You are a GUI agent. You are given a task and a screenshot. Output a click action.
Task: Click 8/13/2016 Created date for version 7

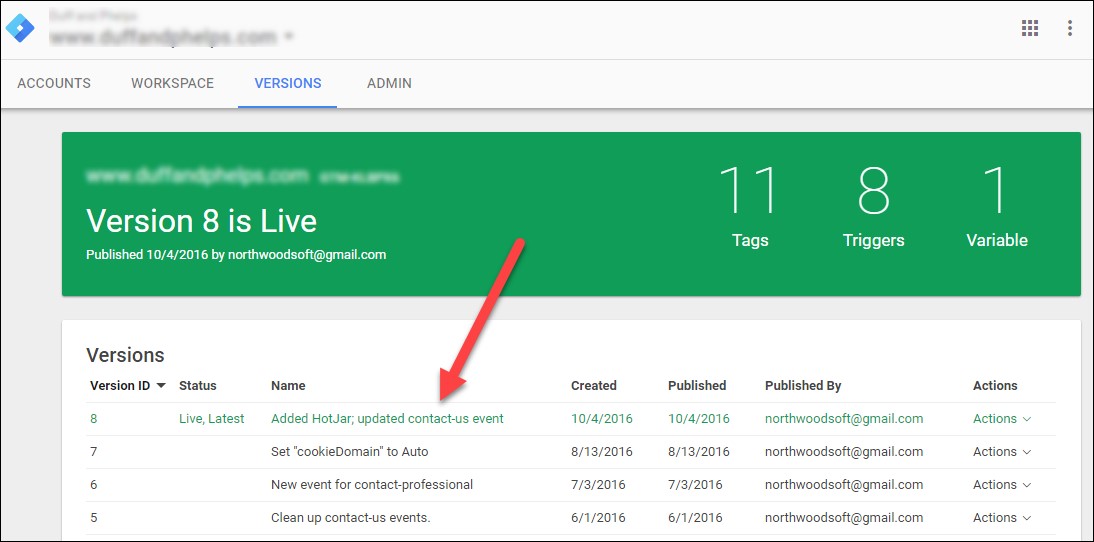pos(601,451)
